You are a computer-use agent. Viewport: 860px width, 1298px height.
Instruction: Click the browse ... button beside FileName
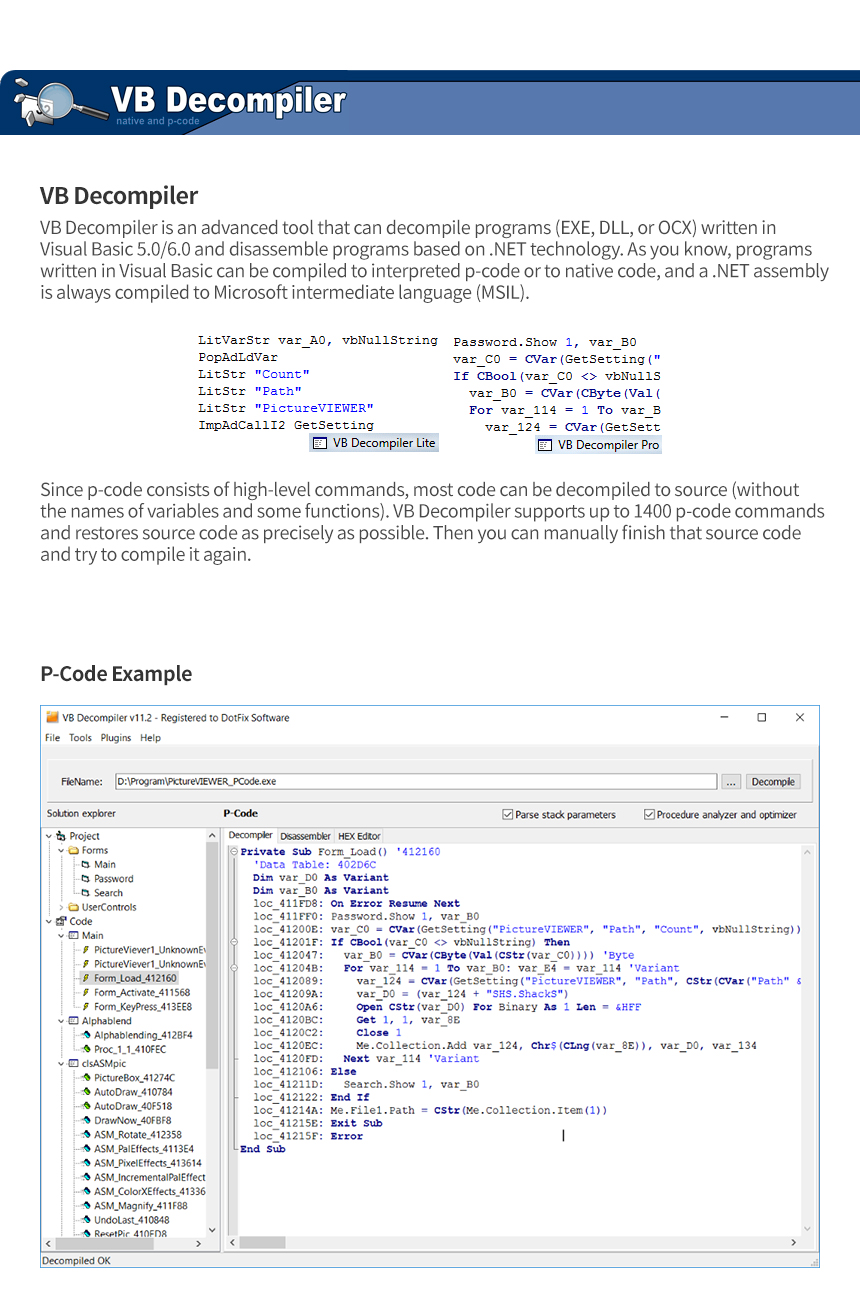[x=733, y=782]
